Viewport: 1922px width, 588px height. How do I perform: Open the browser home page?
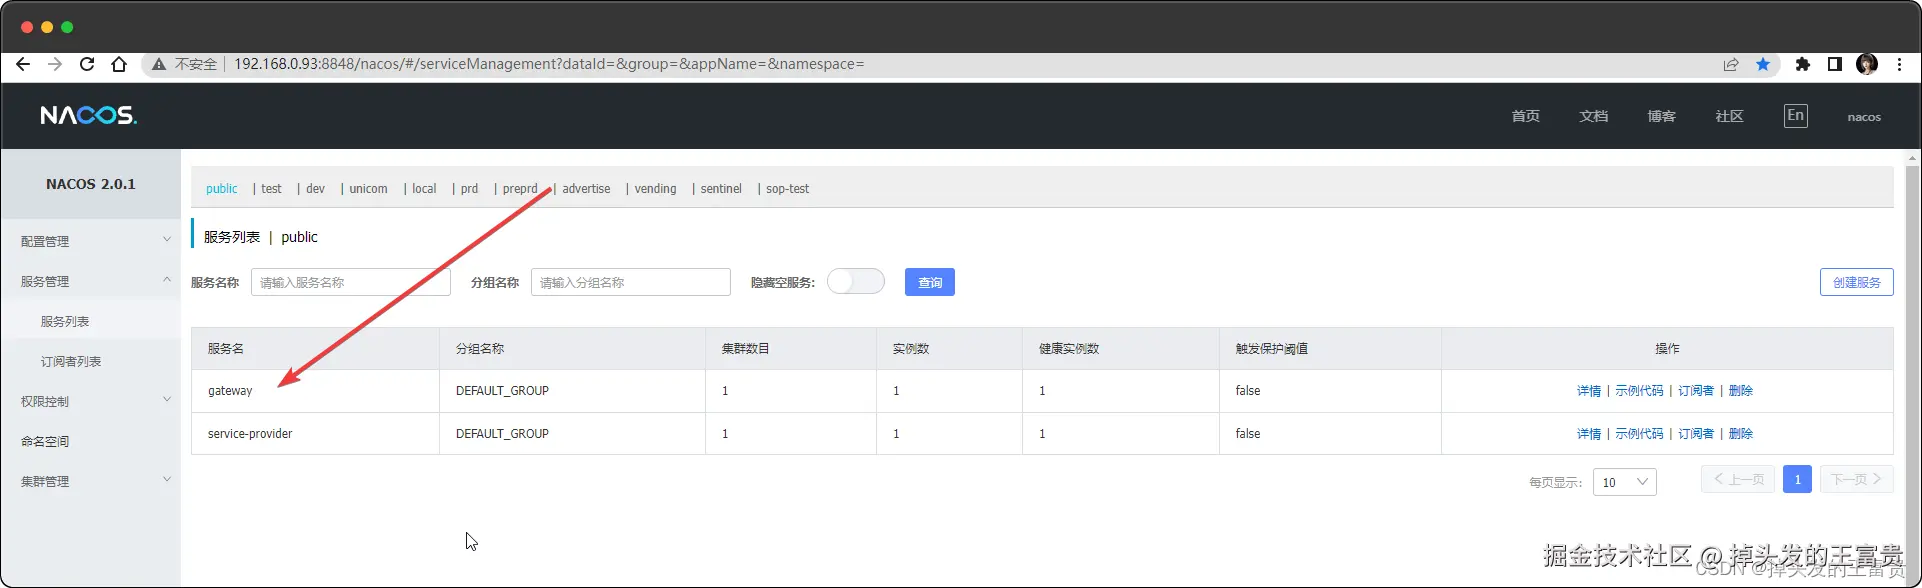coord(119,64)
